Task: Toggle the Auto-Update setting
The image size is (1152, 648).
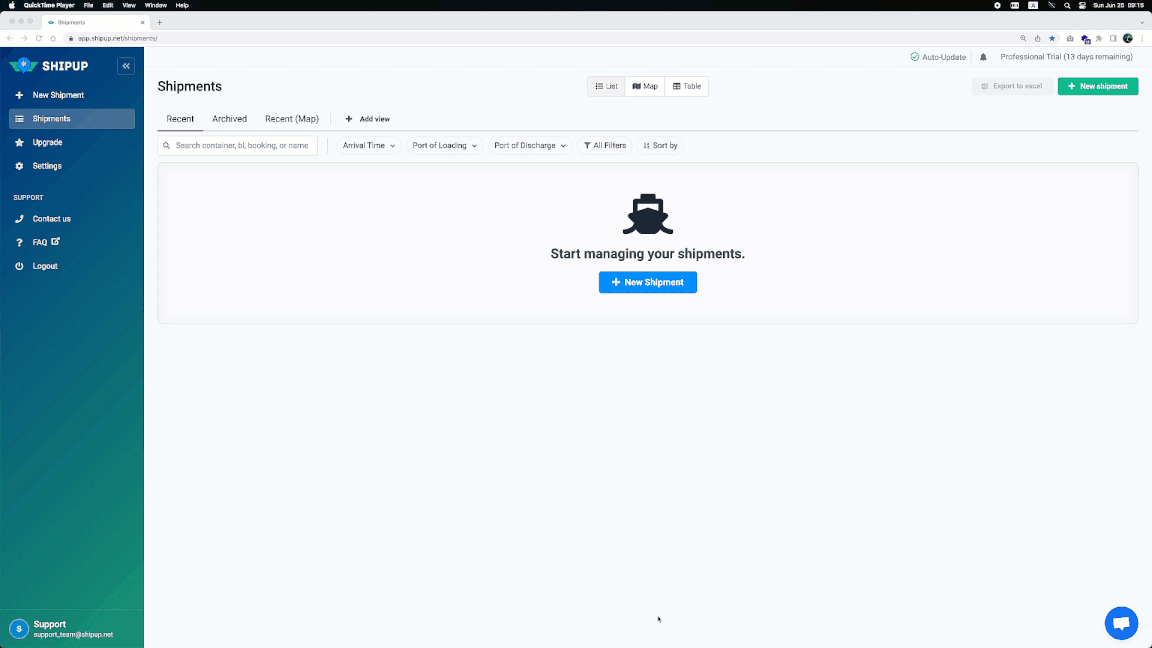Action: (938, 57)
